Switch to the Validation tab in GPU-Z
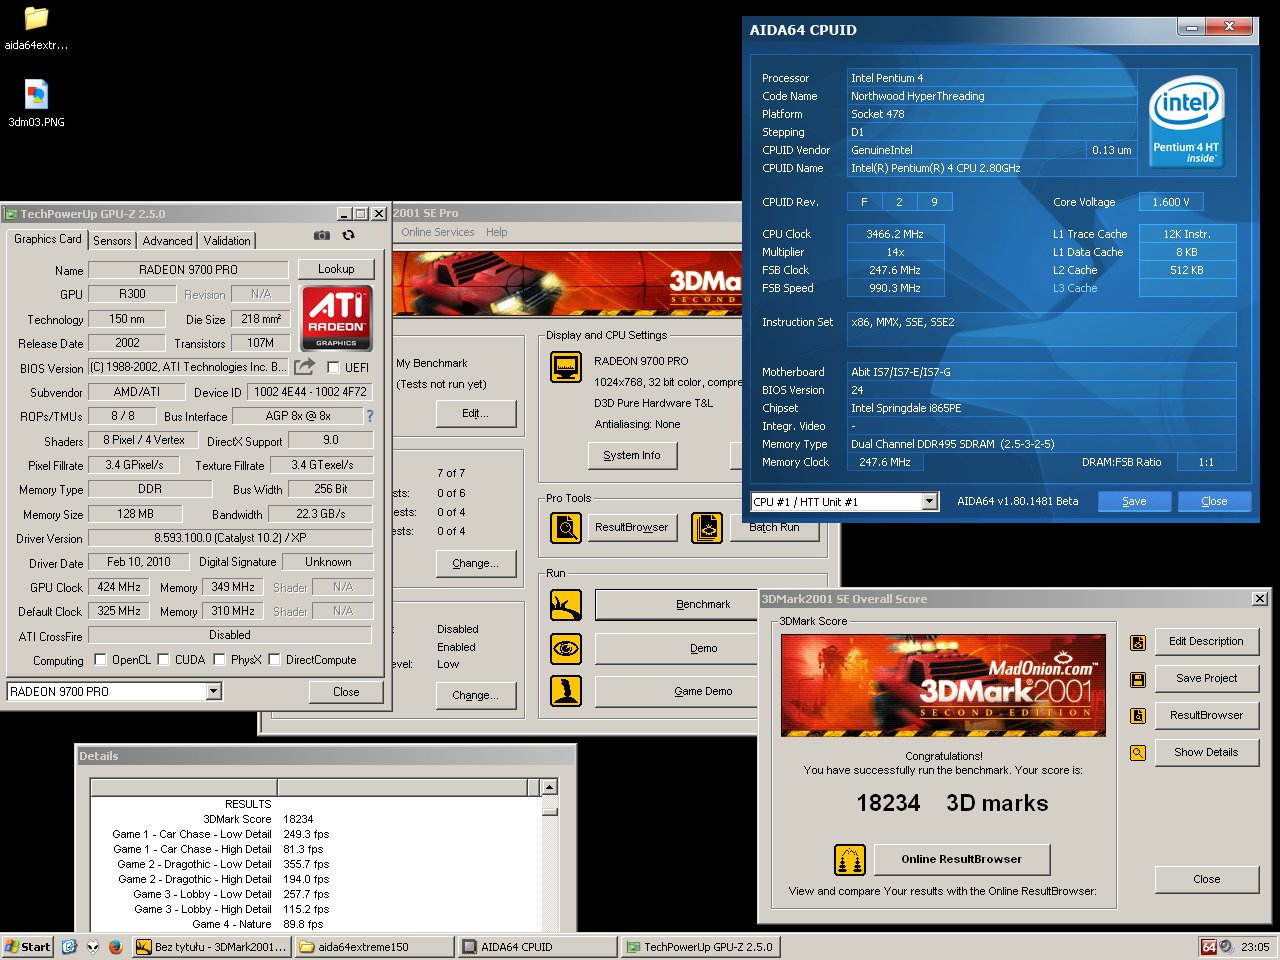This screenshot has width=1280, height=960. [x=227, y=241]
